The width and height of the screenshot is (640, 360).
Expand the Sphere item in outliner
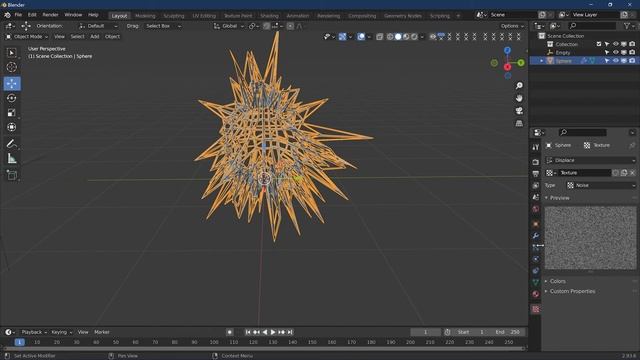(542, 61)
